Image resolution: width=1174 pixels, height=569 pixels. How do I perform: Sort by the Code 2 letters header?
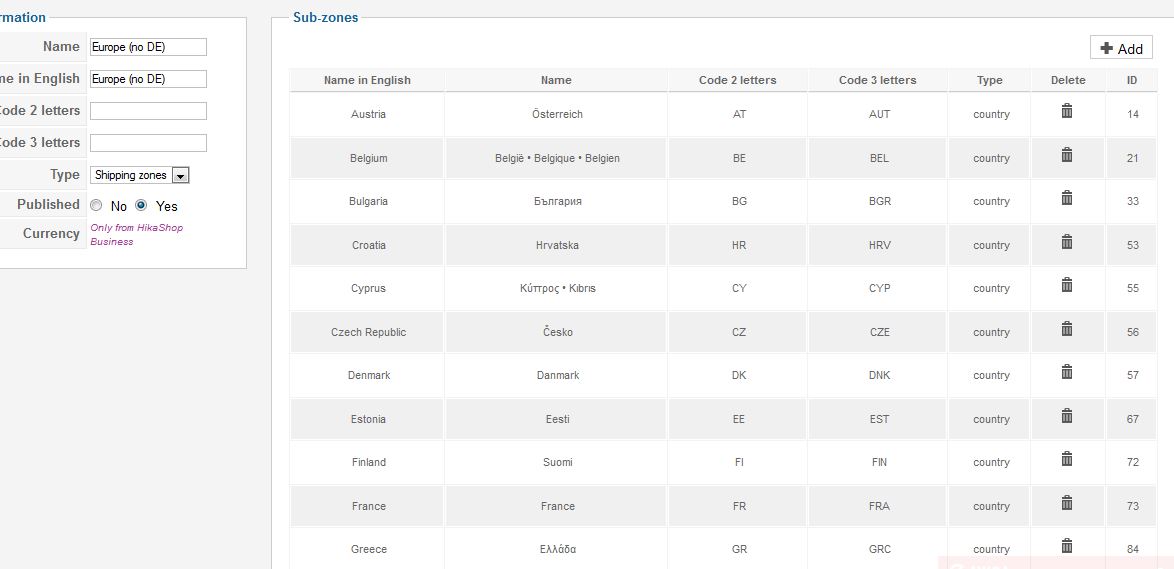(x=737, y=80)
